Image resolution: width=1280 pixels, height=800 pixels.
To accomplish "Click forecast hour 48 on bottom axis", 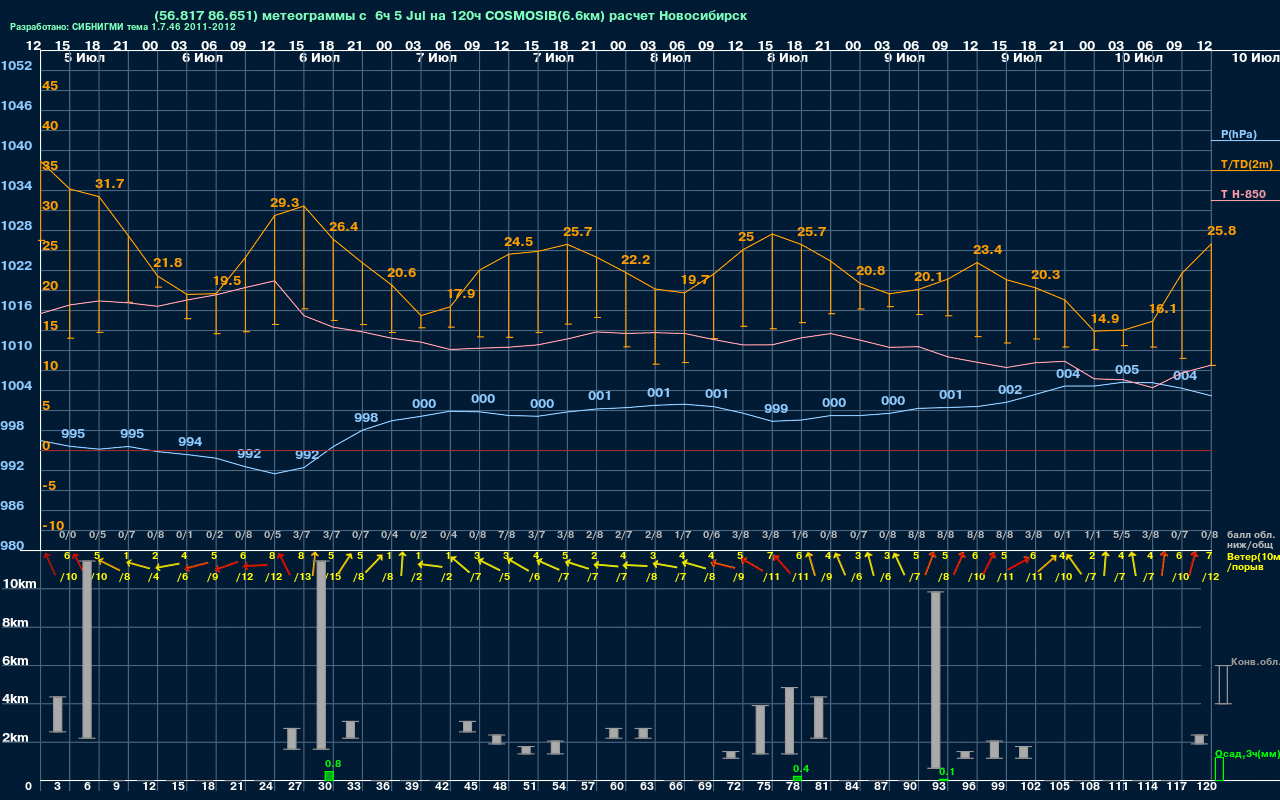I will pos(499,787).
